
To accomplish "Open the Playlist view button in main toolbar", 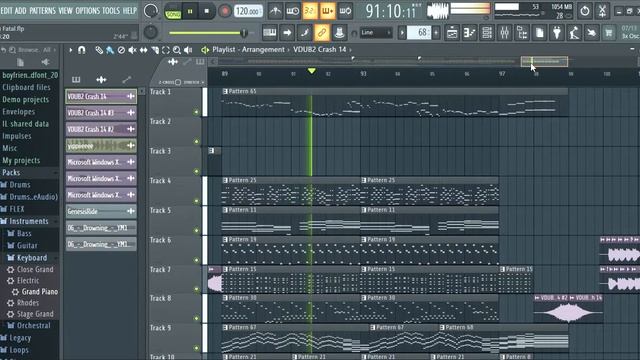I will (452, 33).
